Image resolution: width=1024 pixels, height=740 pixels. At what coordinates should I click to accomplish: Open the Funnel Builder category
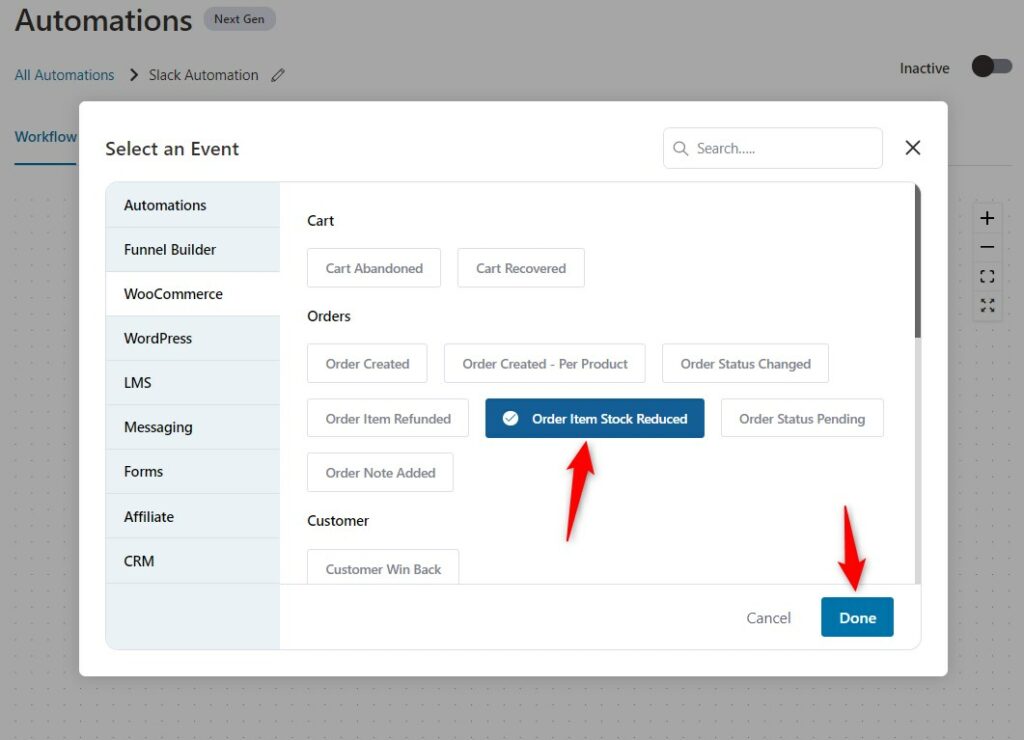(193, 249)
